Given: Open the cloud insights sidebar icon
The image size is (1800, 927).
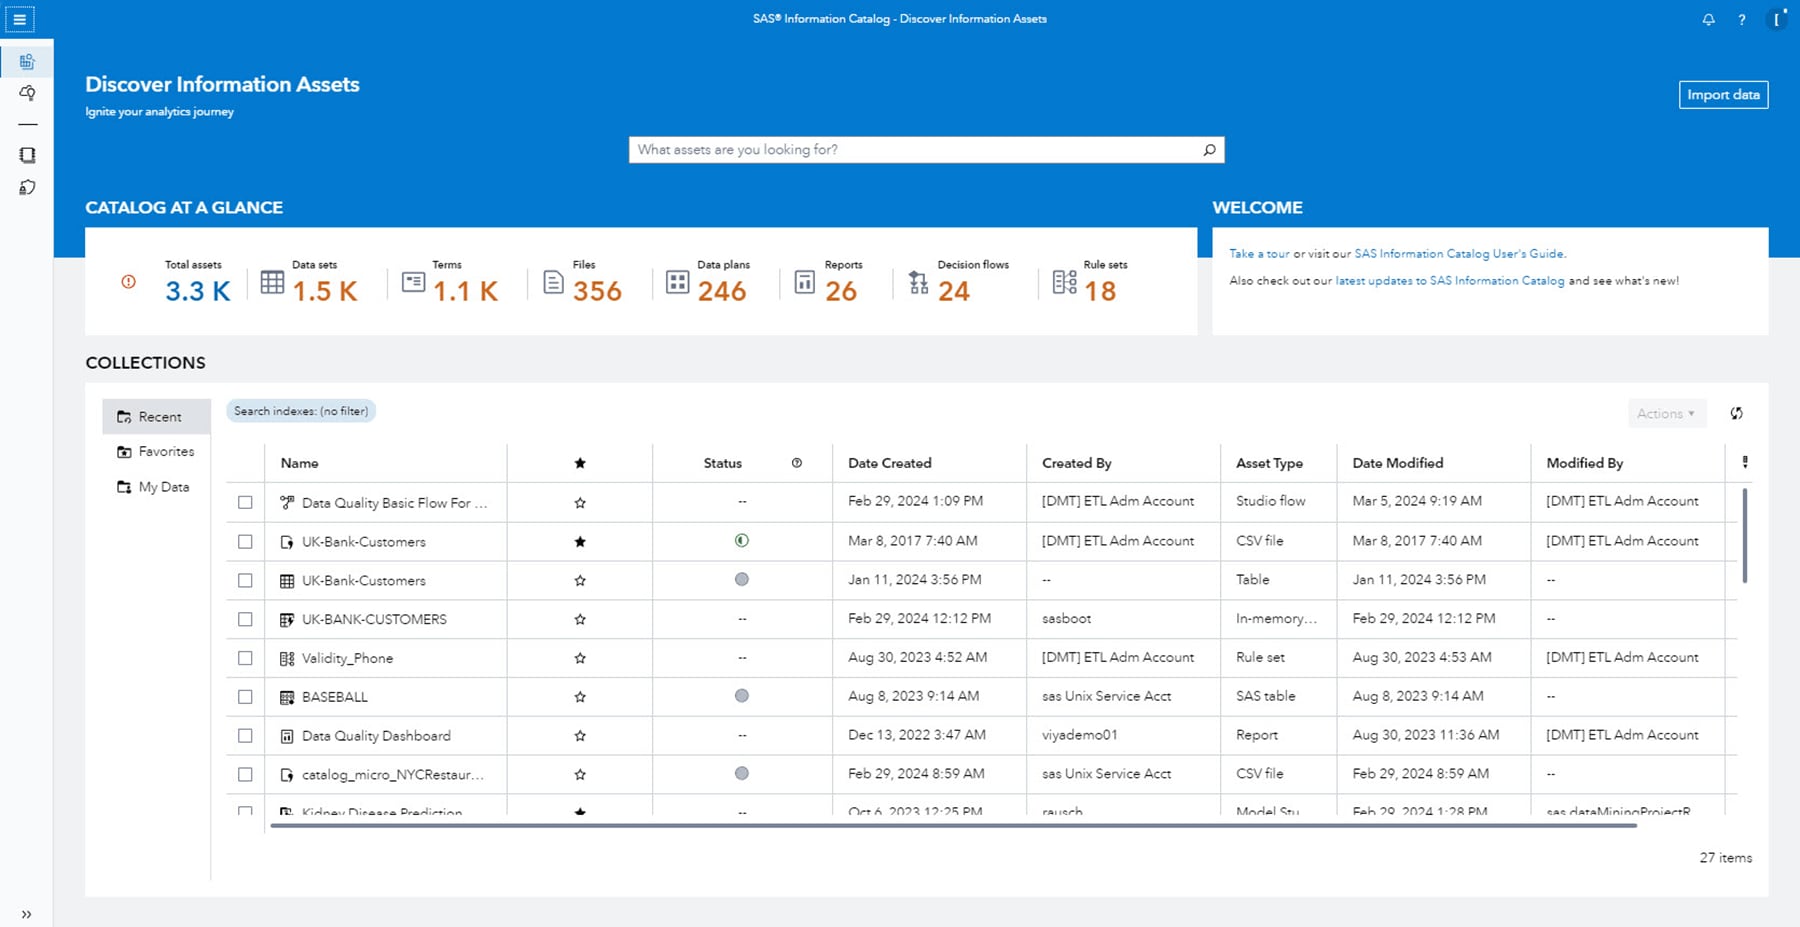Looking at the screenshot, I should point(27,93).
